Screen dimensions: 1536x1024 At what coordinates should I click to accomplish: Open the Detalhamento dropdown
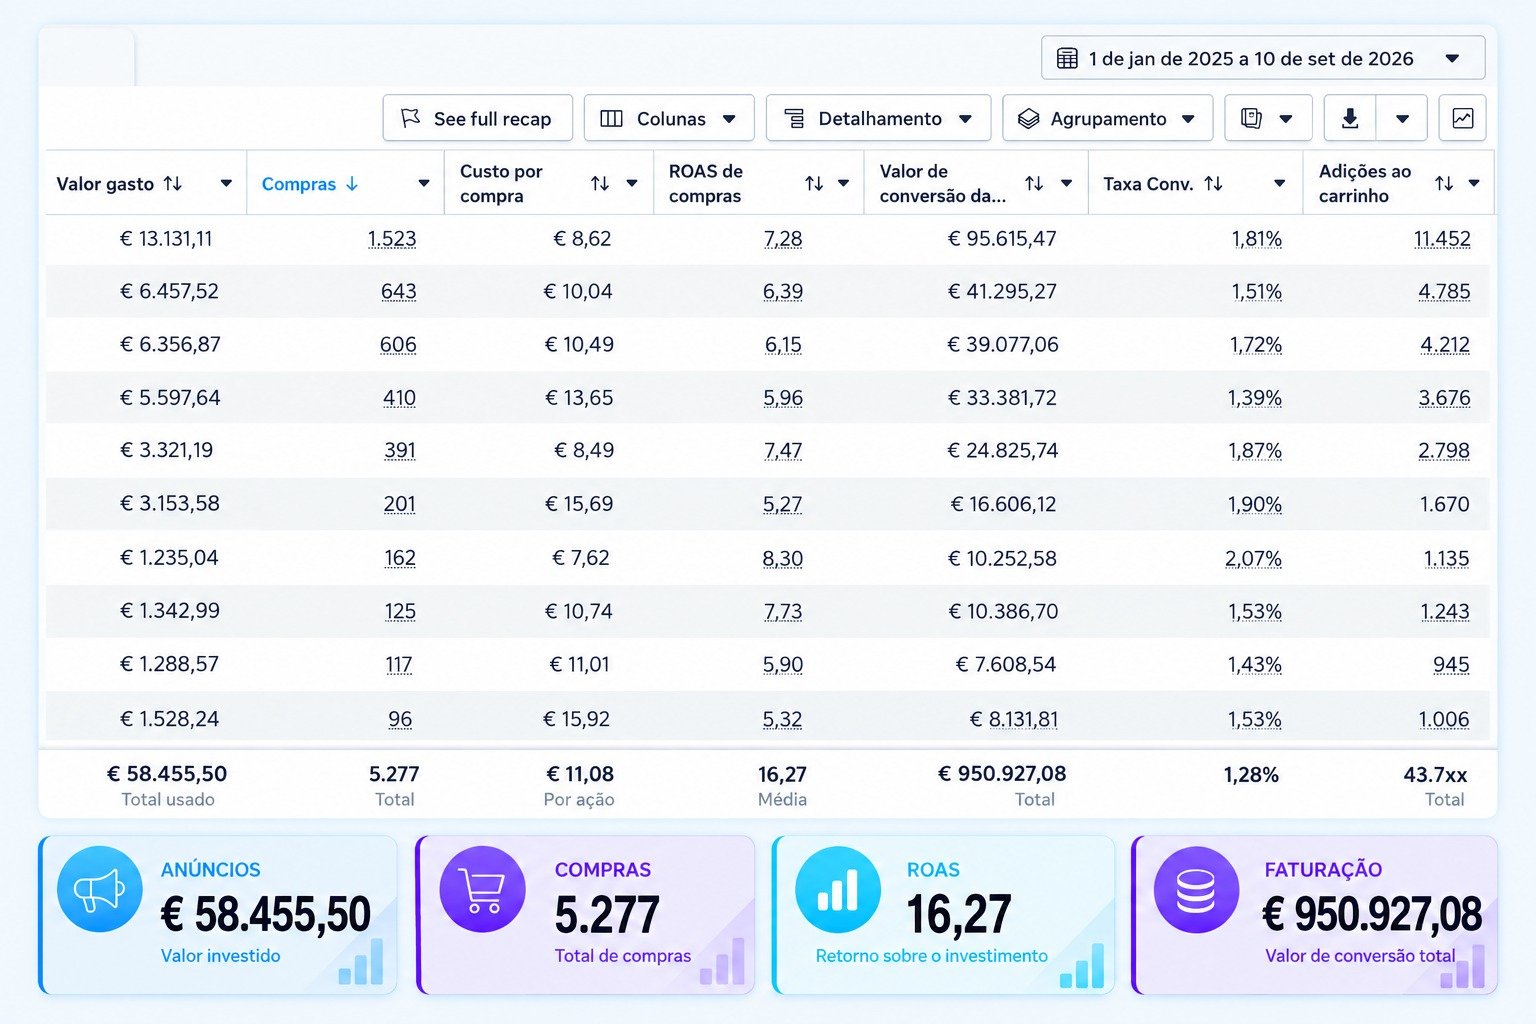point(878,118)
